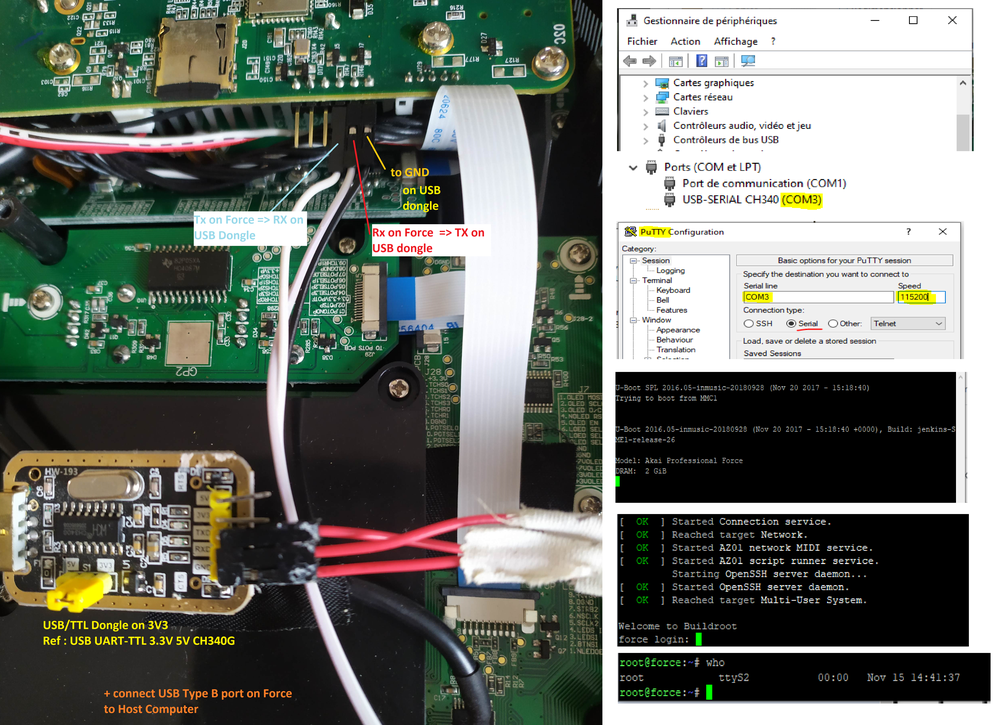Click the Serial line input field
This screenshot has height=725, width=1000.
816,297
